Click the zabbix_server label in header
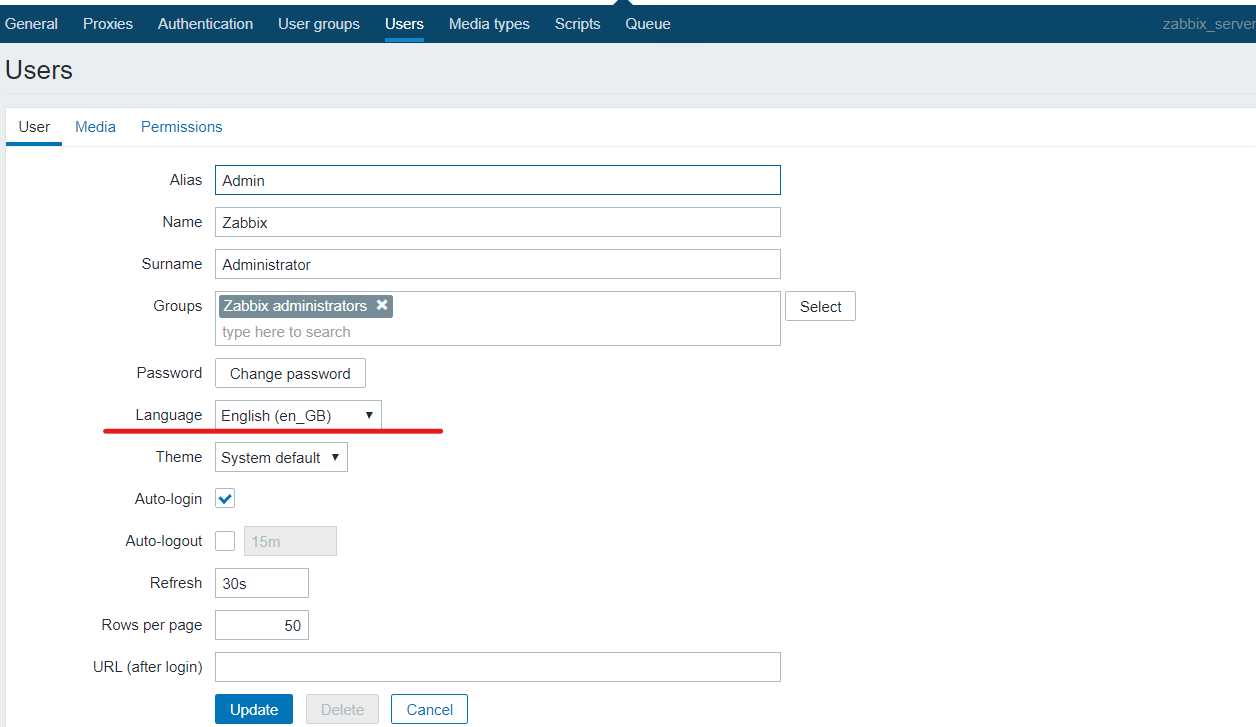The width and height of the screenshot is (1256, 727). pos(1208,24)
